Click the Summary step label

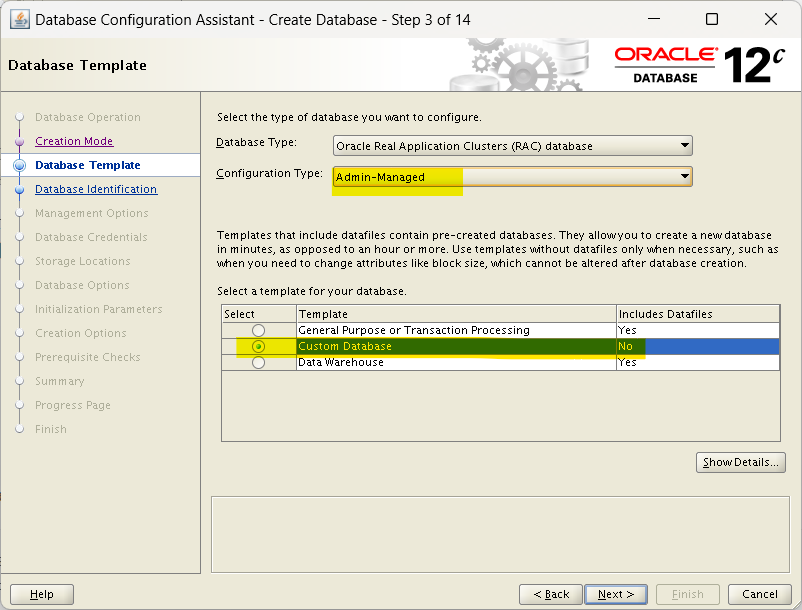59,381
